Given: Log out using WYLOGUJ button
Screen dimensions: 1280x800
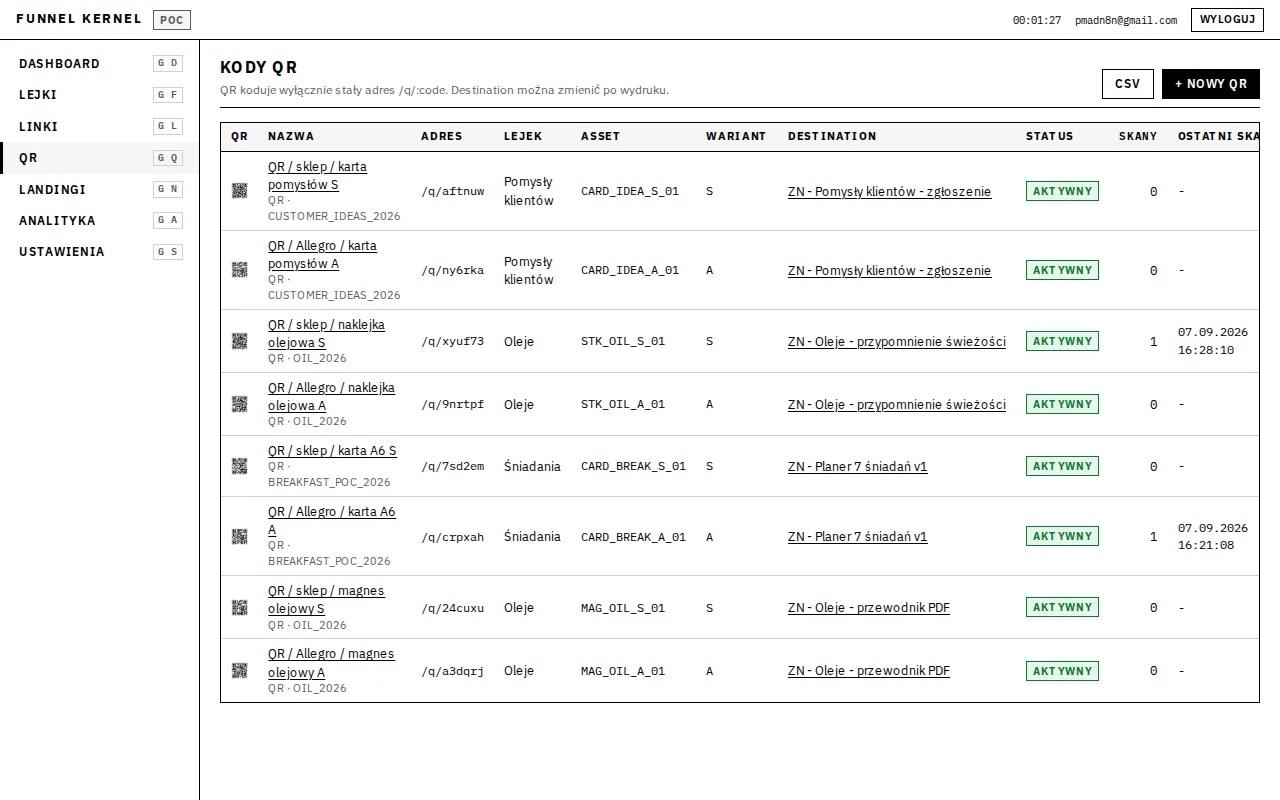Looking at the screenshot, I should (x=1227, y=20).
